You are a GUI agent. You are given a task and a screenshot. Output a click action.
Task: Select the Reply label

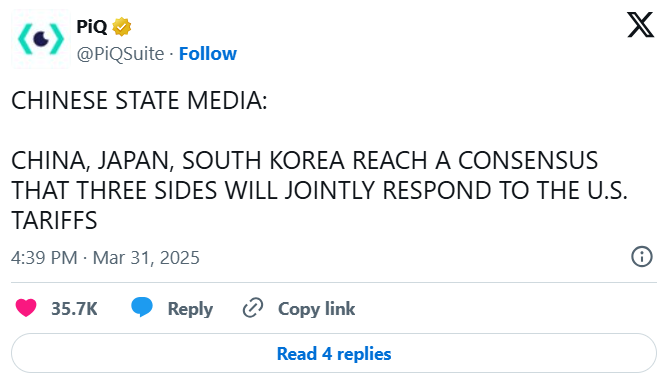point(190,309)
